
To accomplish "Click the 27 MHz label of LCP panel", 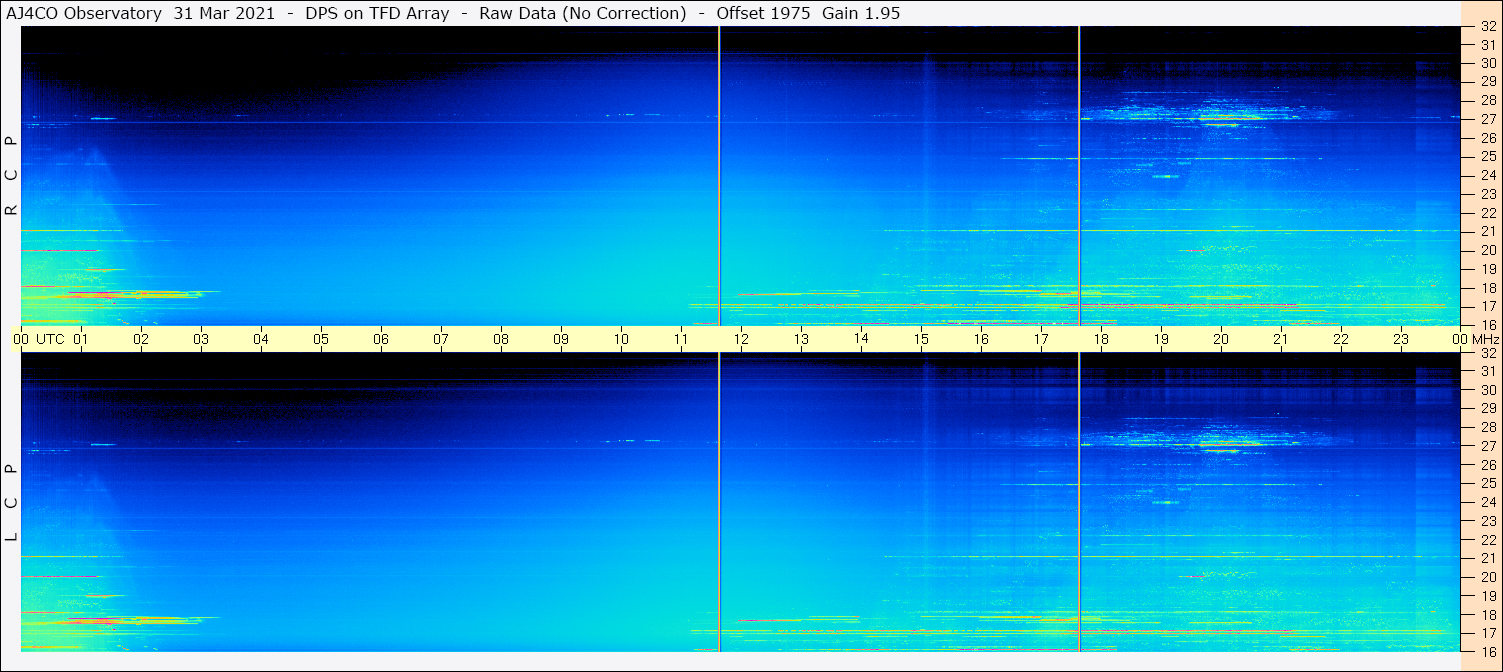I will coord(1488,446).
